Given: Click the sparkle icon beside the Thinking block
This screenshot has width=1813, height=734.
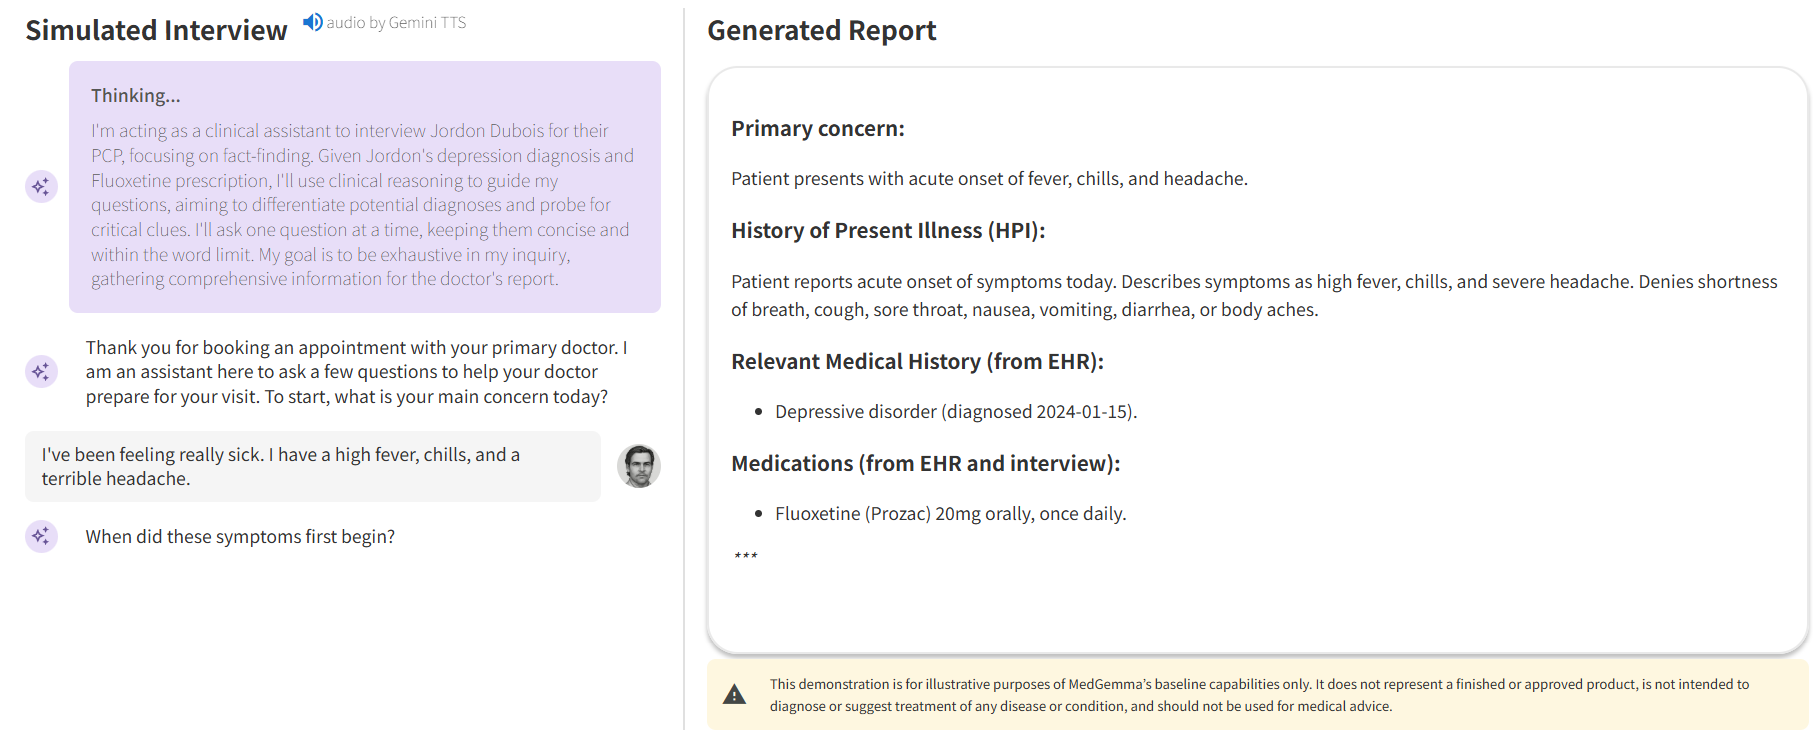Looking at the screenshot, I should coord(41,187).
